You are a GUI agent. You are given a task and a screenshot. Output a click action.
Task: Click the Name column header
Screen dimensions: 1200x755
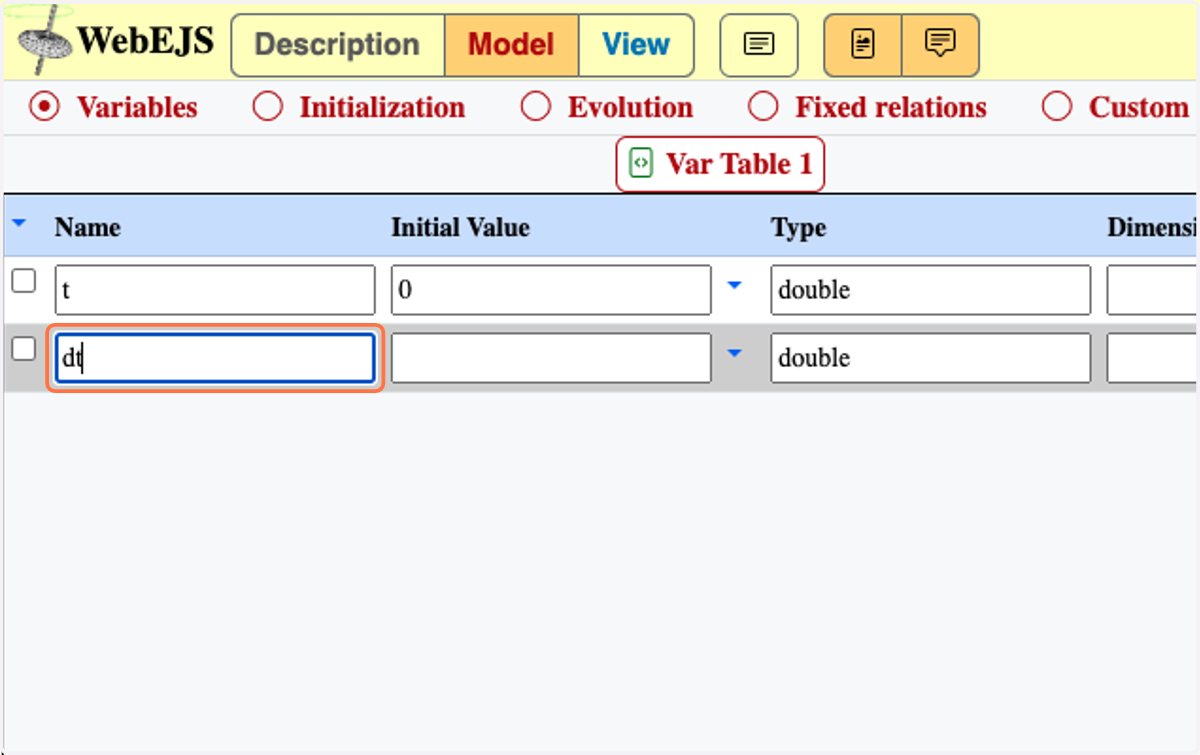[88, 228]
